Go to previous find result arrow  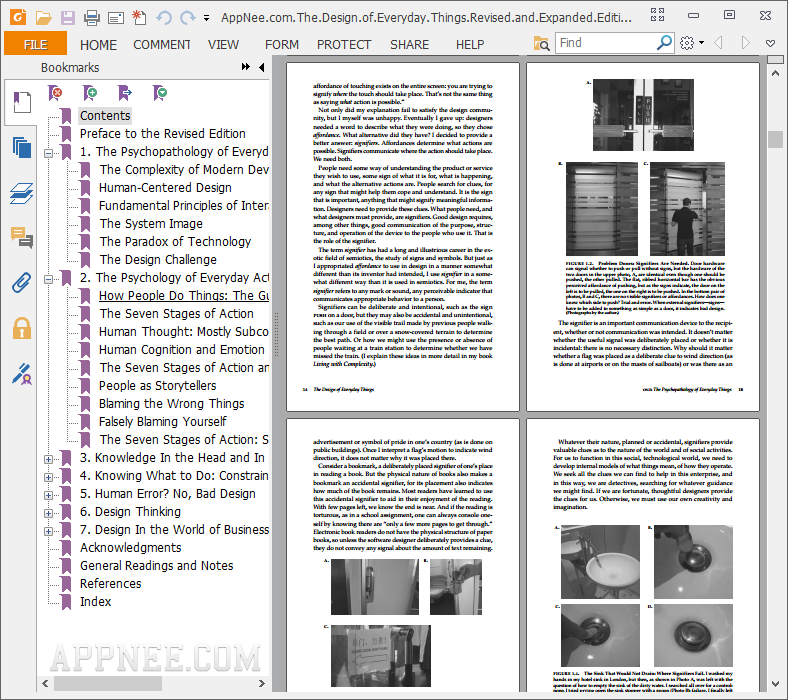pyautogui.click(x=718, y=43)
